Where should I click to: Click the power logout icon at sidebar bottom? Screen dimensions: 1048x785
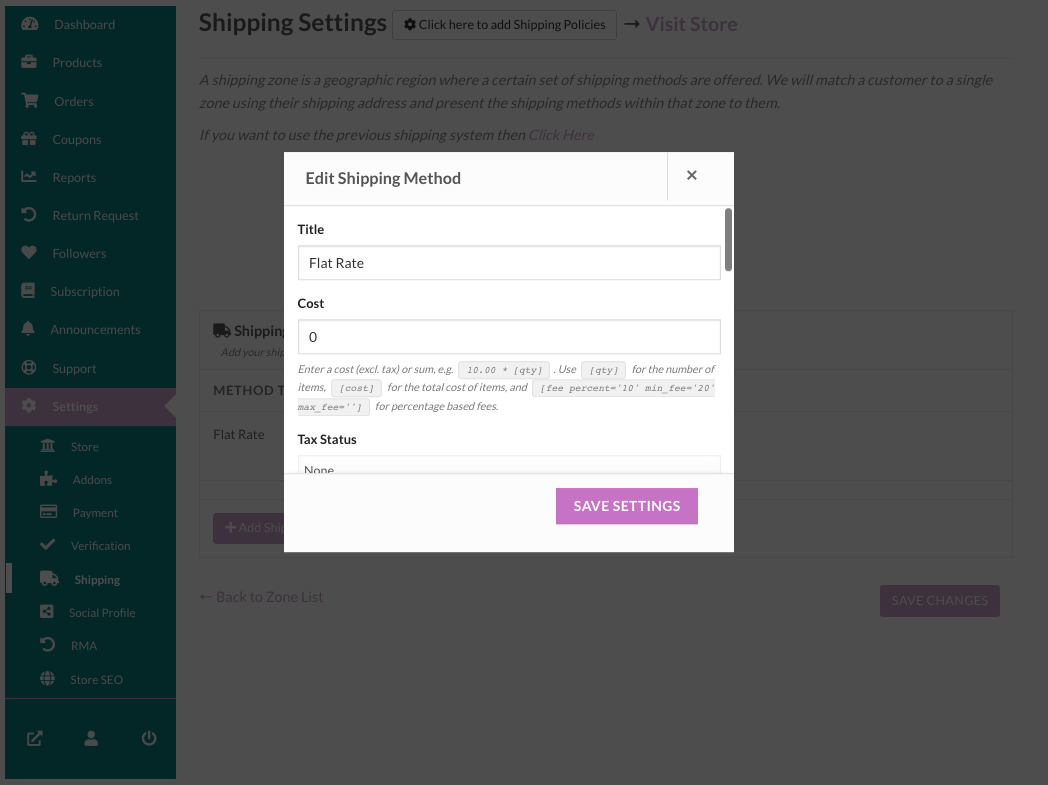click(149, 738)
